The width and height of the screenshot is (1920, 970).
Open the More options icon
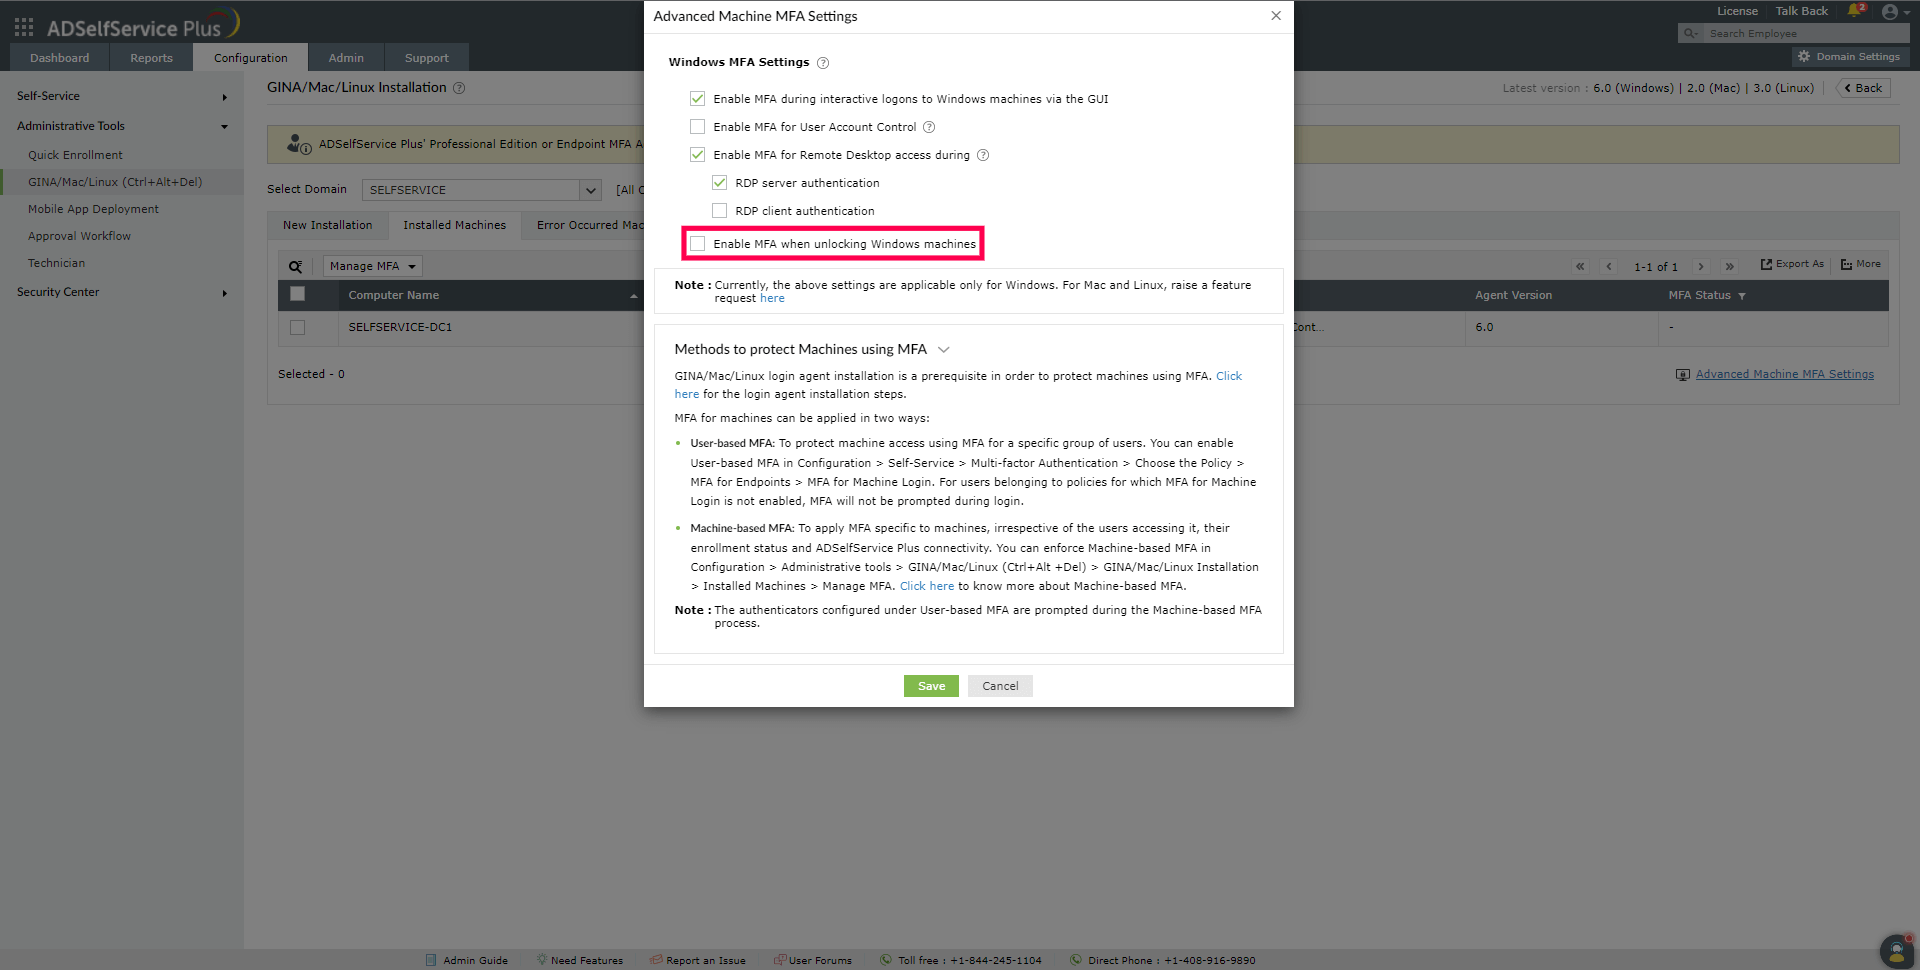click(1846, 264)
